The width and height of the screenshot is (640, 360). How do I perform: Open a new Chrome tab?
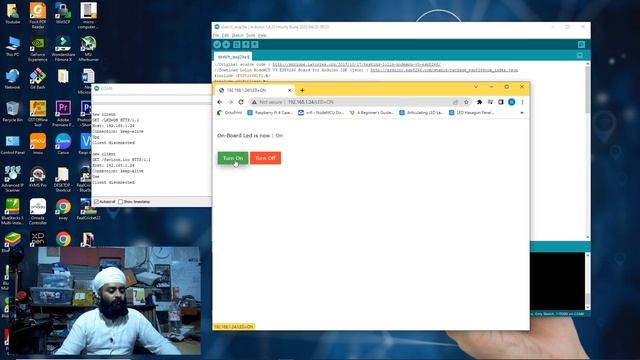pyautogui.click(x=302, y=90)
